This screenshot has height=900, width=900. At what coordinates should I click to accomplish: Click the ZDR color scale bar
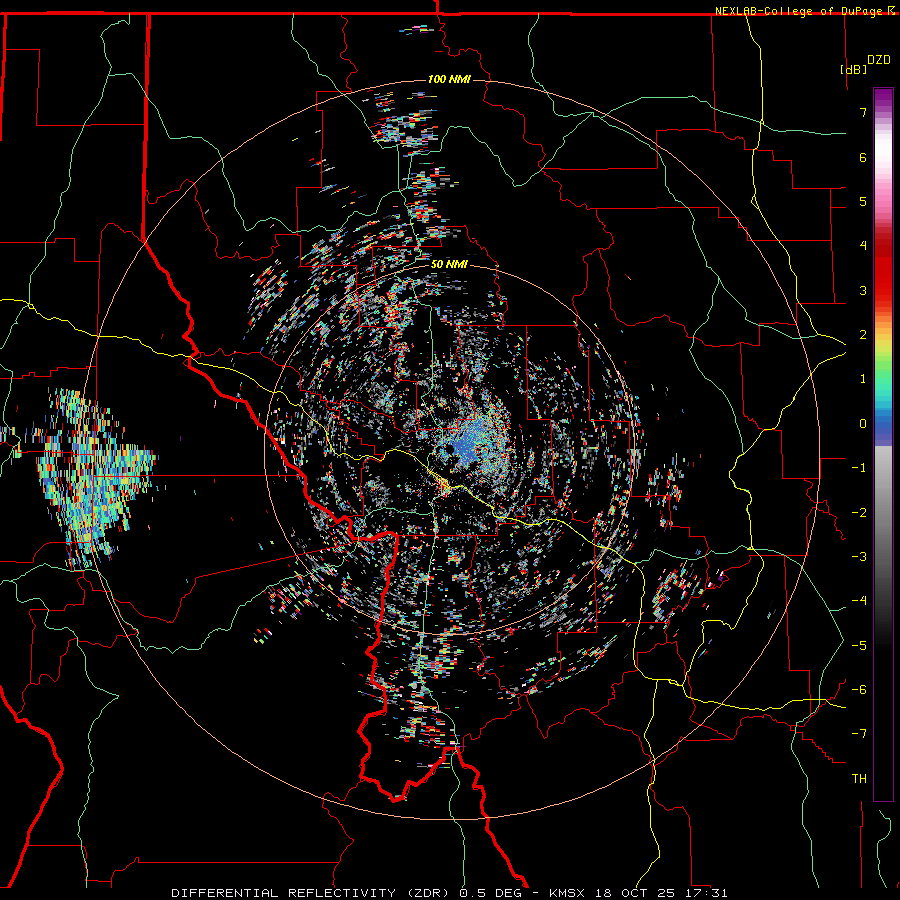(x=883, y=444)
